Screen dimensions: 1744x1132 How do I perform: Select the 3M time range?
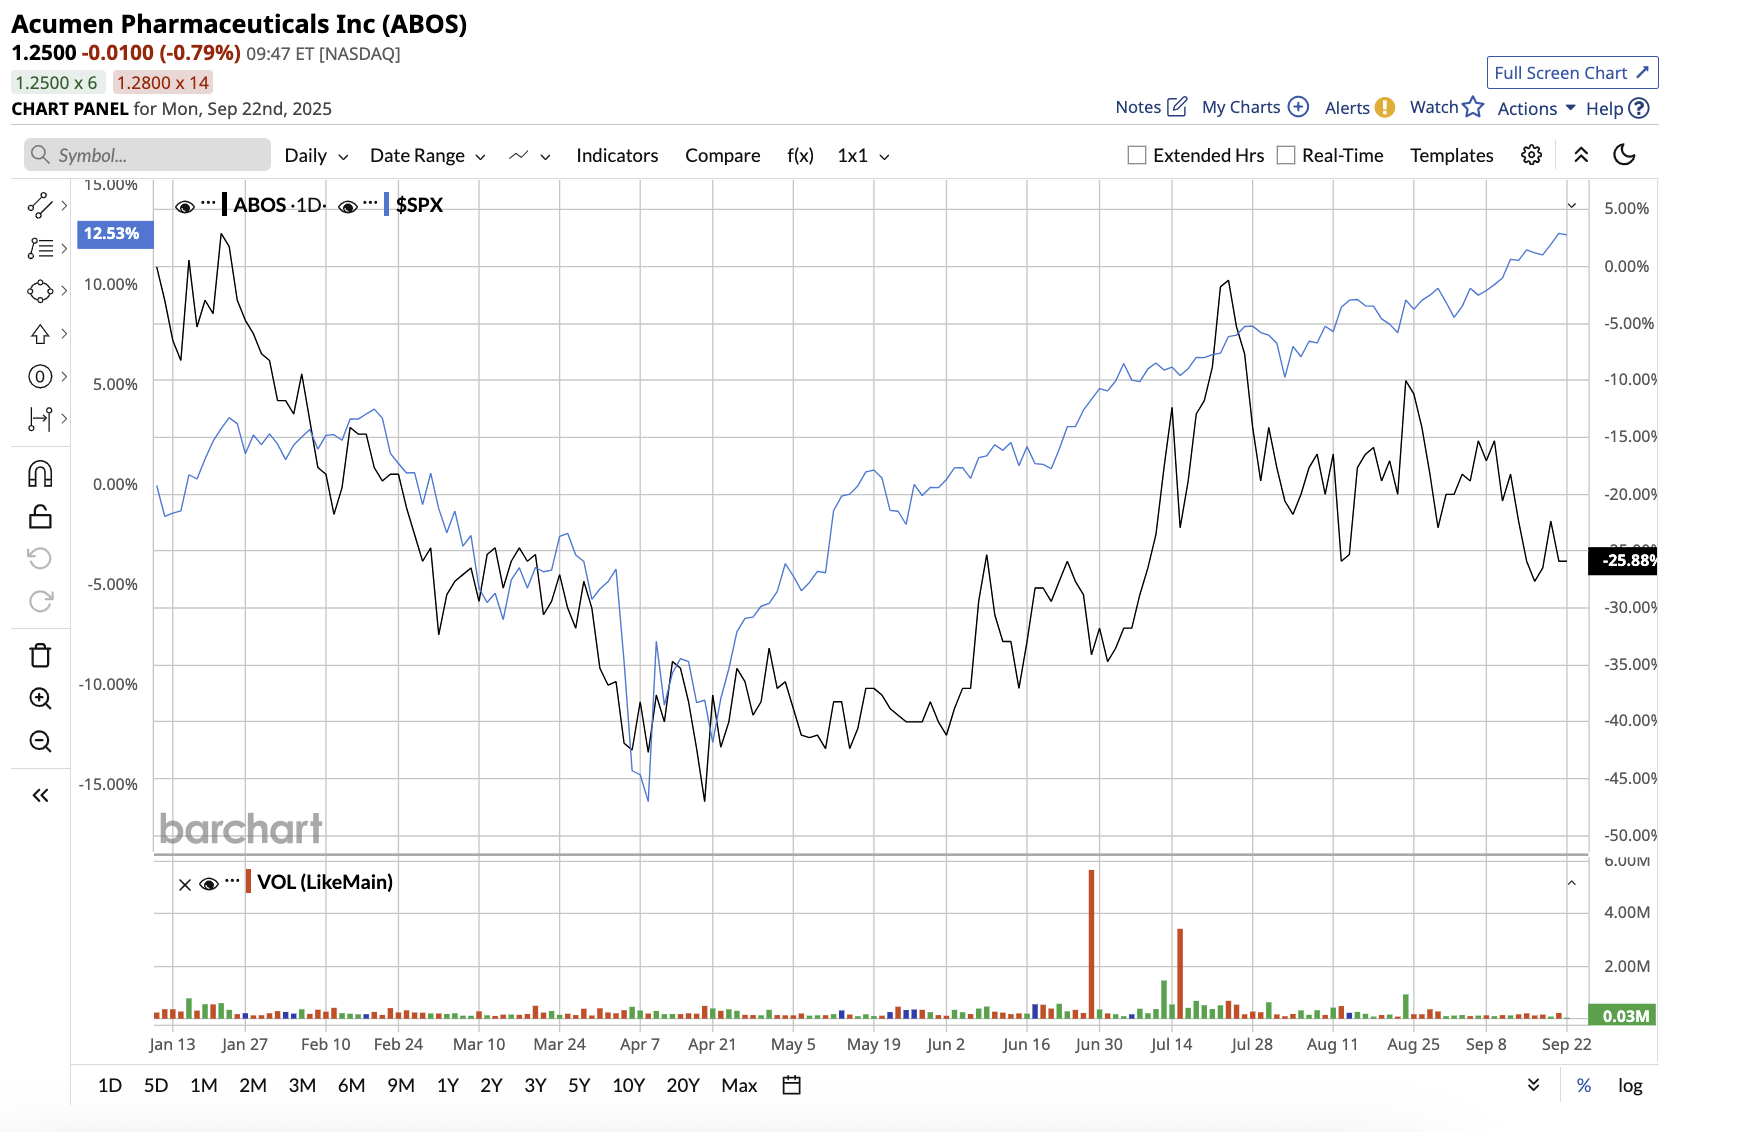click(302, 1085)
